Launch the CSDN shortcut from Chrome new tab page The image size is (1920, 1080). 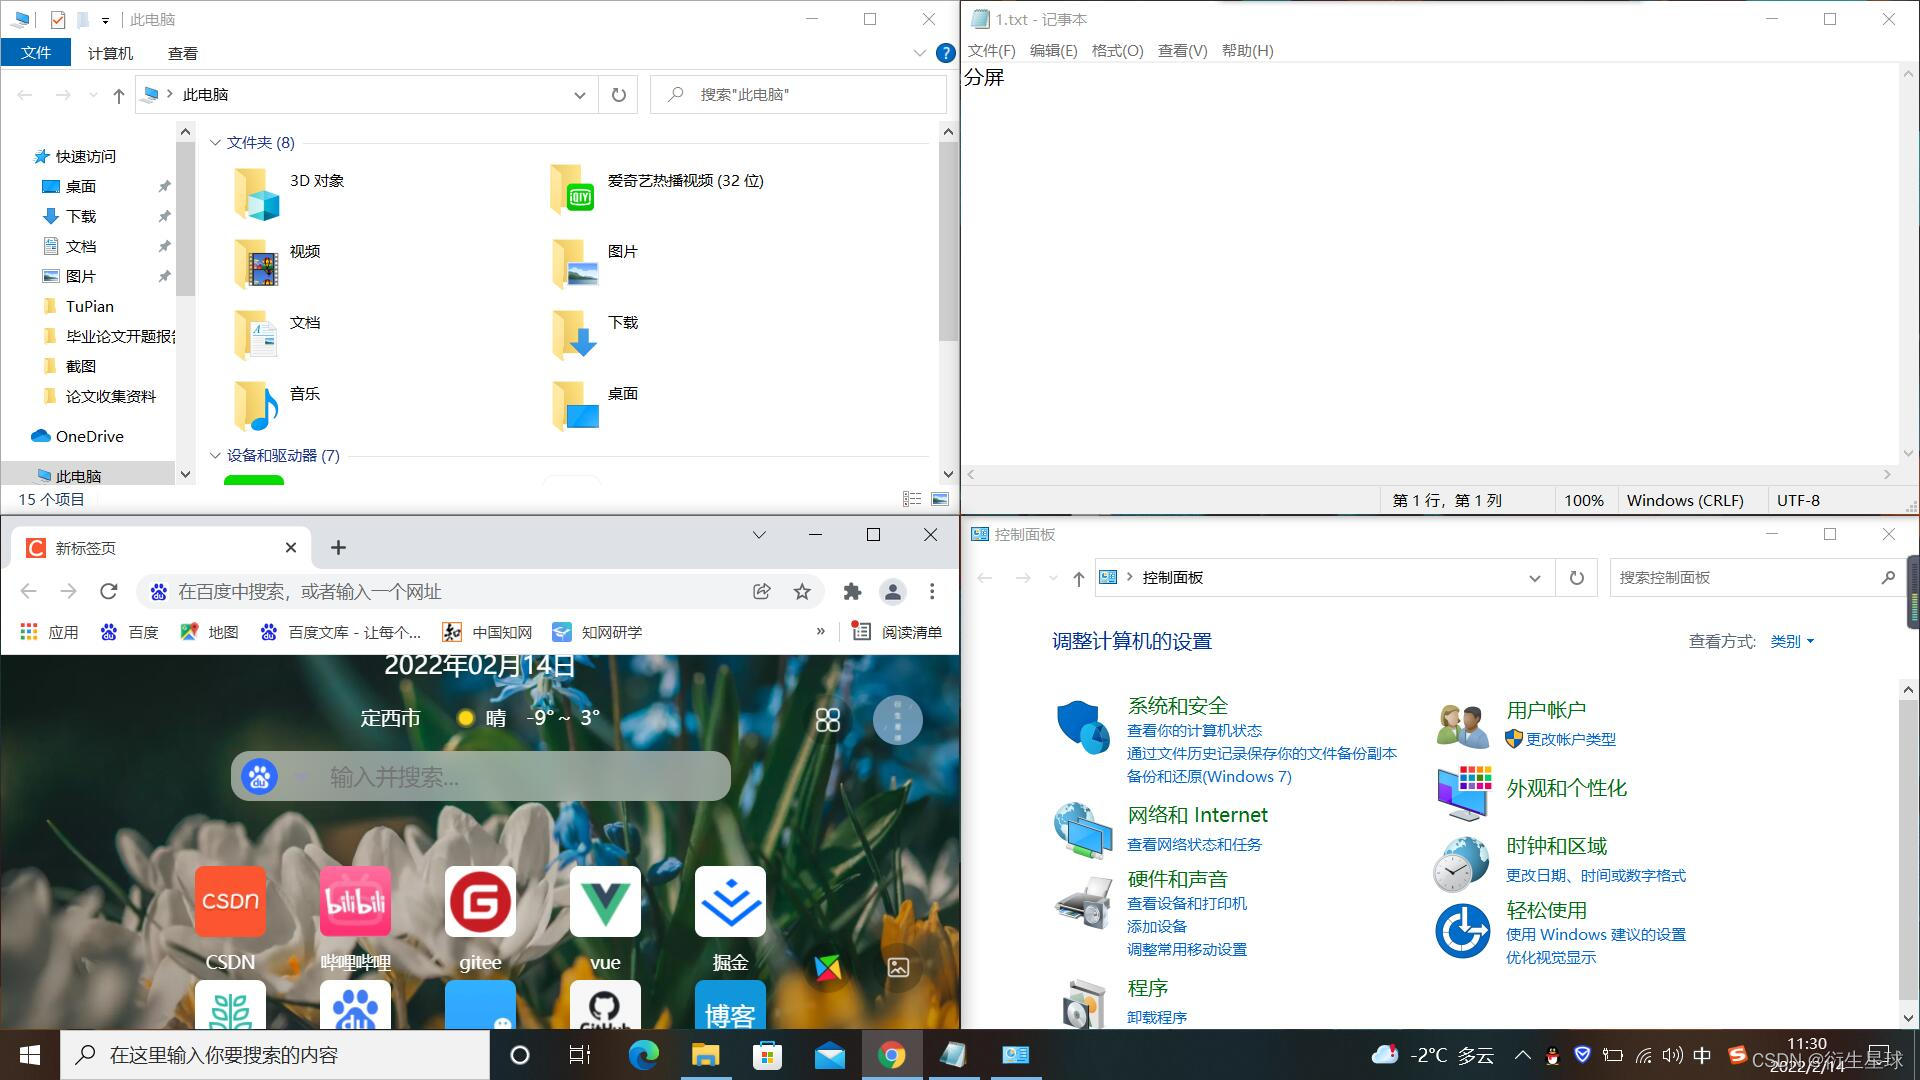coord(230,901)
